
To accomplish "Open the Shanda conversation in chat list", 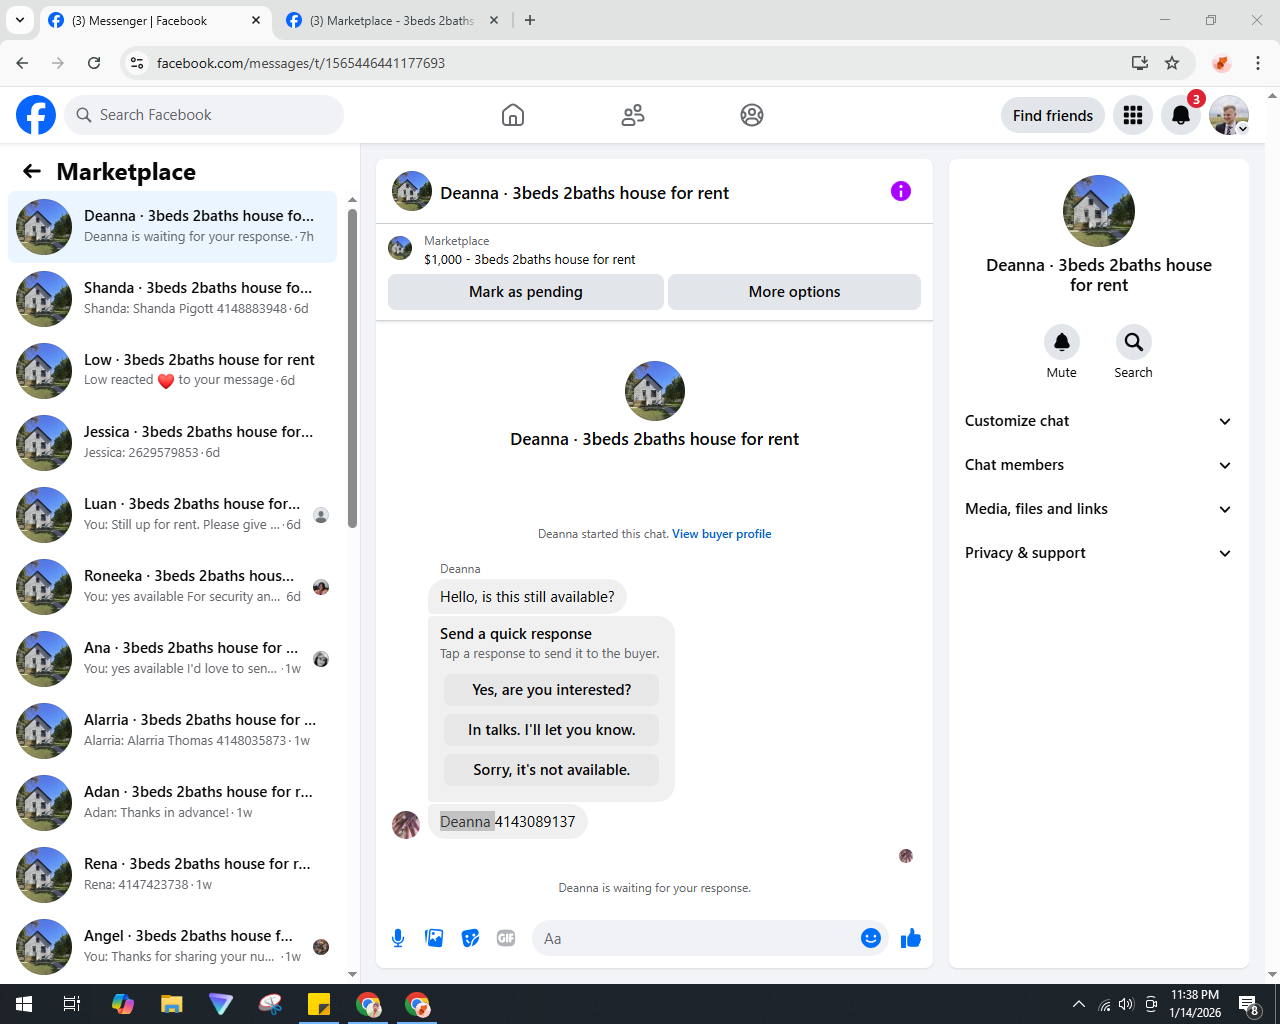I will [173, 299].
